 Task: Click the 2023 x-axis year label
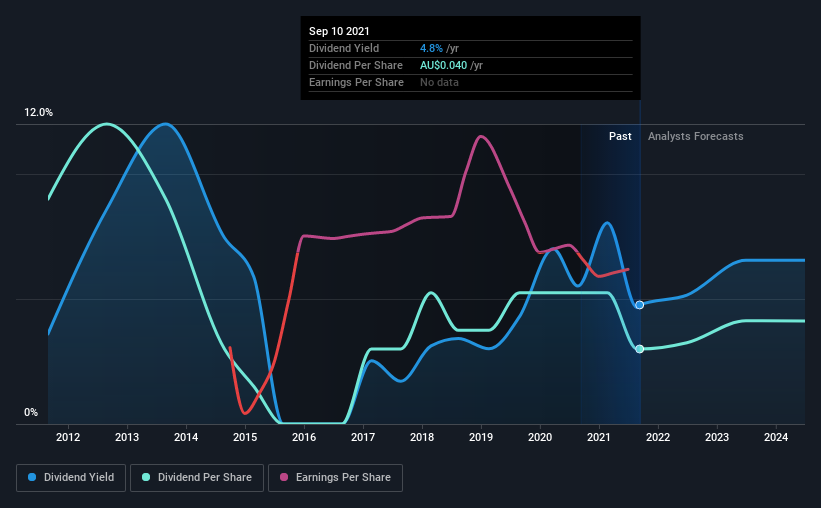tap(717, 437)
